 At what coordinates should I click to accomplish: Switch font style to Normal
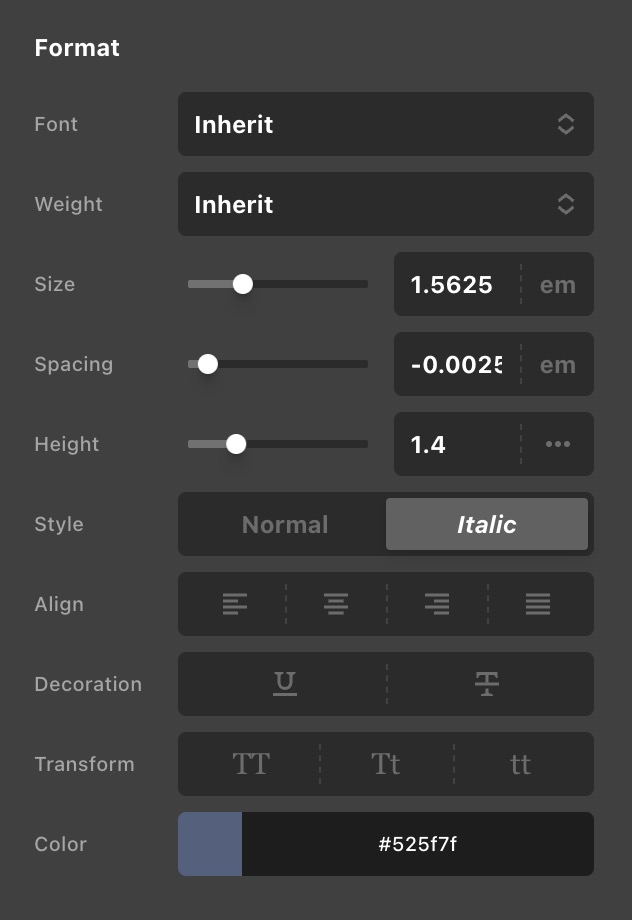pyautogui.click(x=284, y=524)
